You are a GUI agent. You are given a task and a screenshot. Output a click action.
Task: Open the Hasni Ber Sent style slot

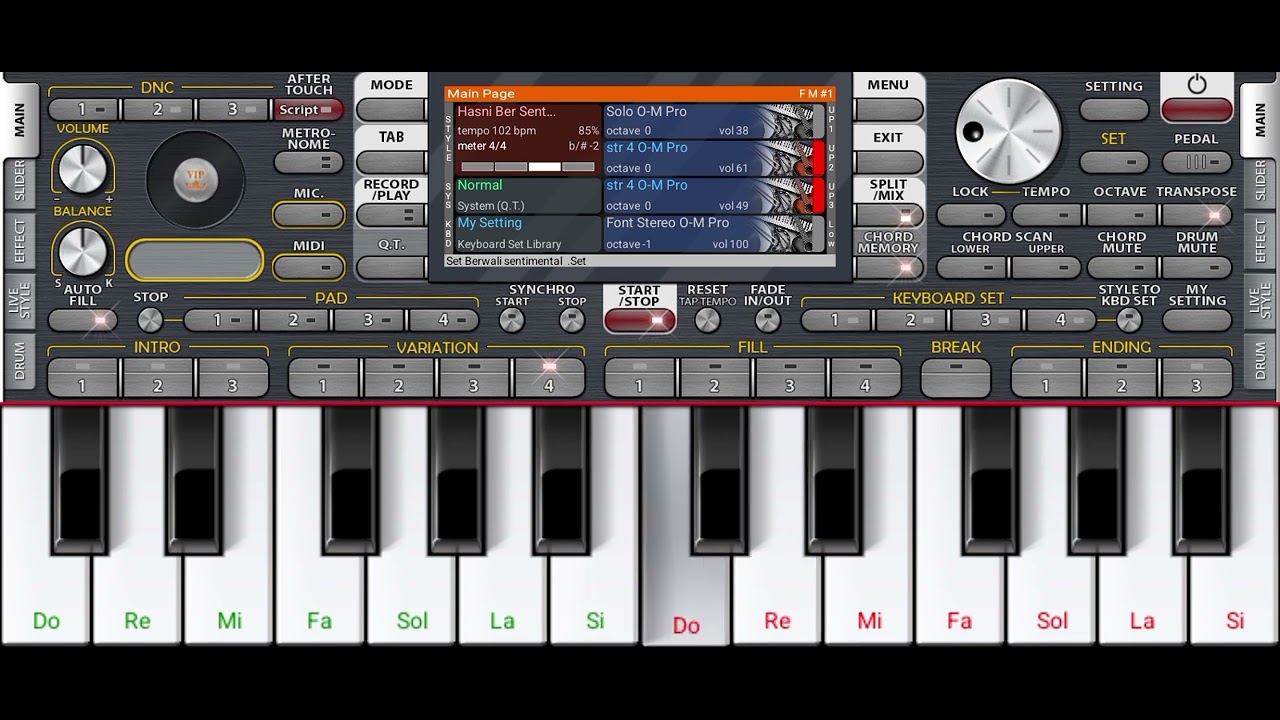pyautogui.click(x=528, y=140)
